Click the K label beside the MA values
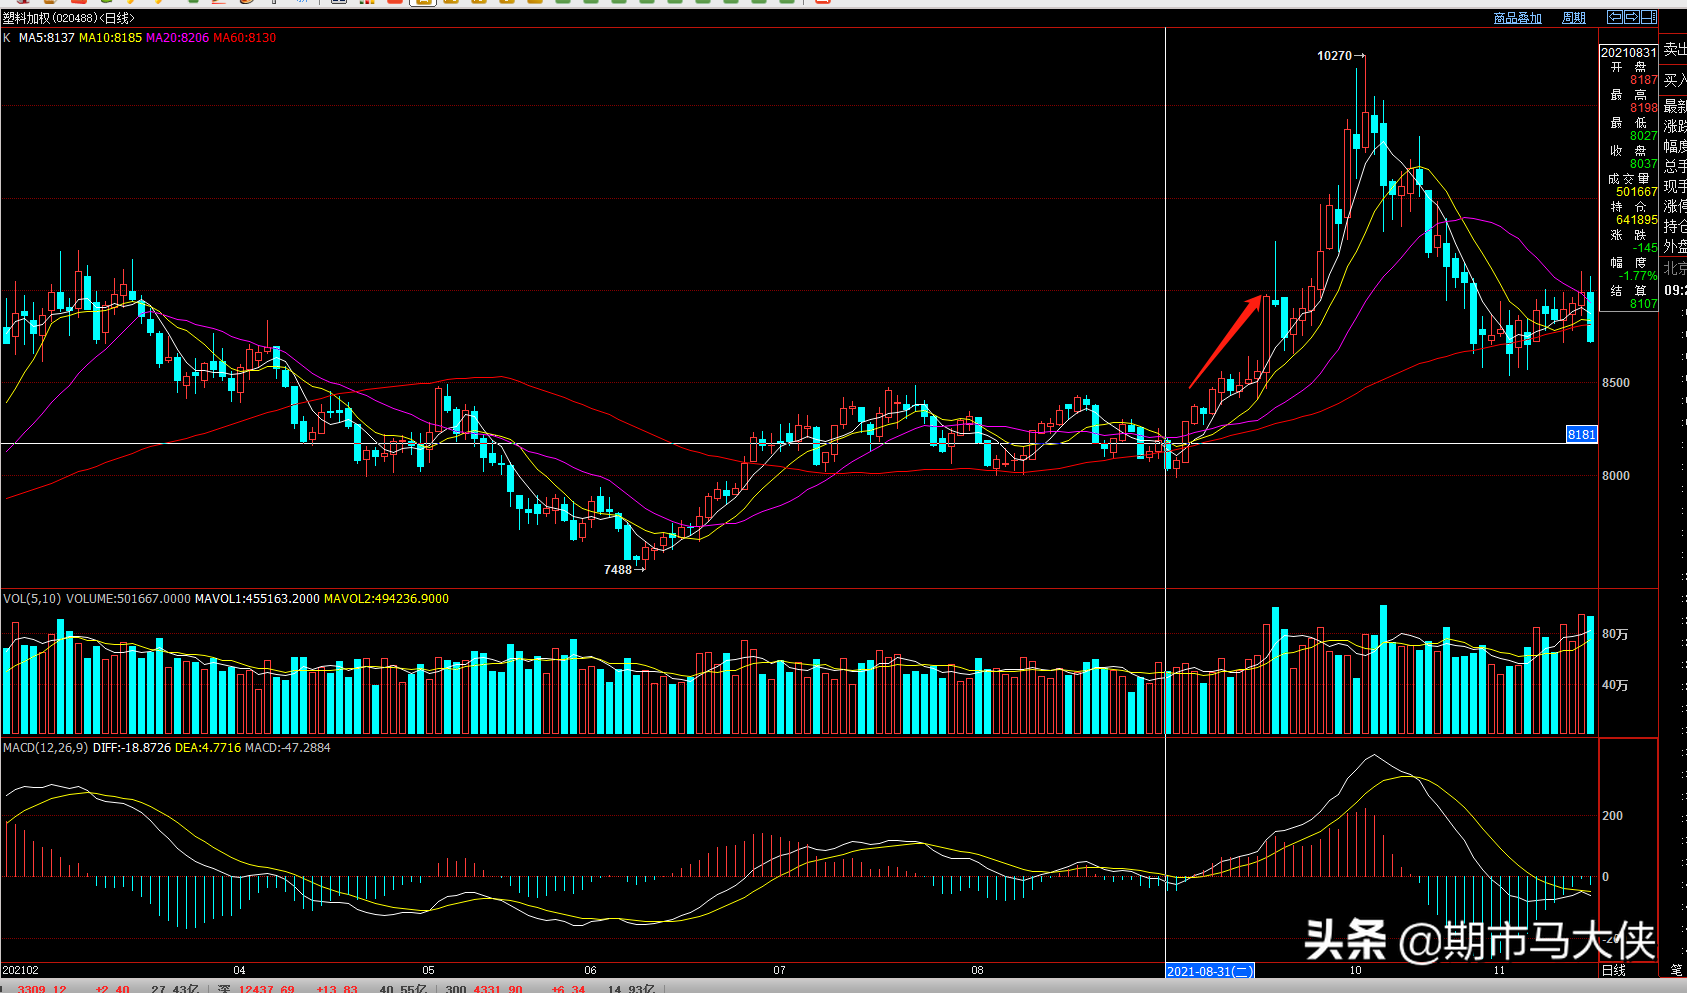Screen dimensions: 1687x993 [7, 38]
